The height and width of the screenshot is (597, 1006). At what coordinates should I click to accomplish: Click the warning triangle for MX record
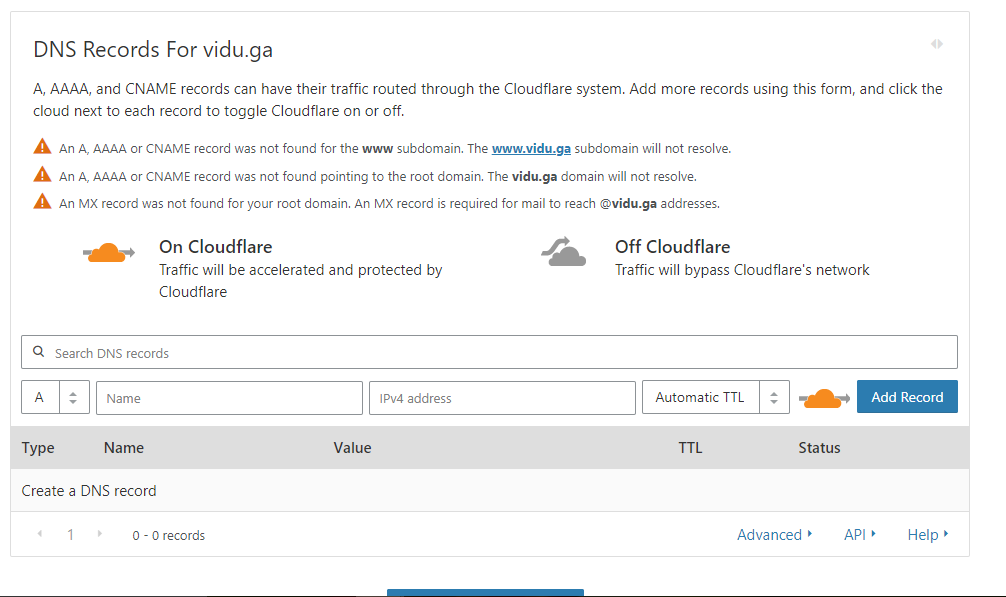[x=42, y=202]
